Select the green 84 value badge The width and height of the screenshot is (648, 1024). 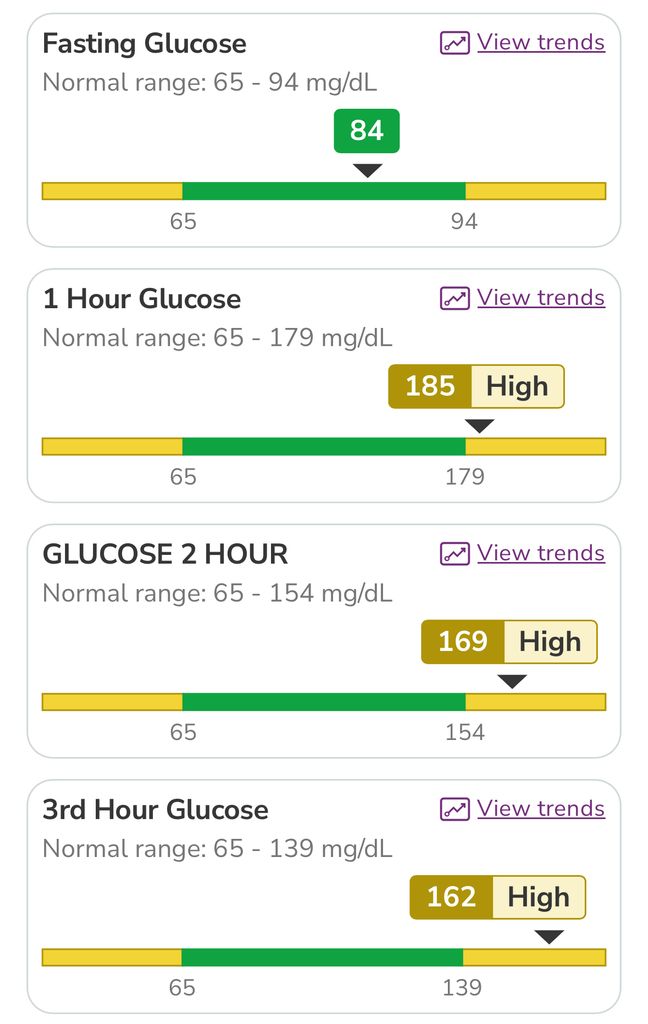coord(366,130)
